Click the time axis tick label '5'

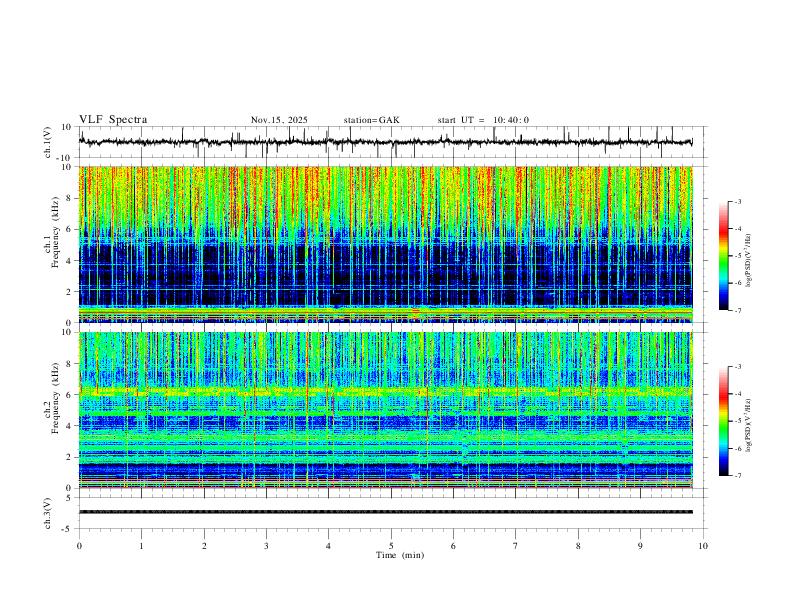[x=391, y=546]
